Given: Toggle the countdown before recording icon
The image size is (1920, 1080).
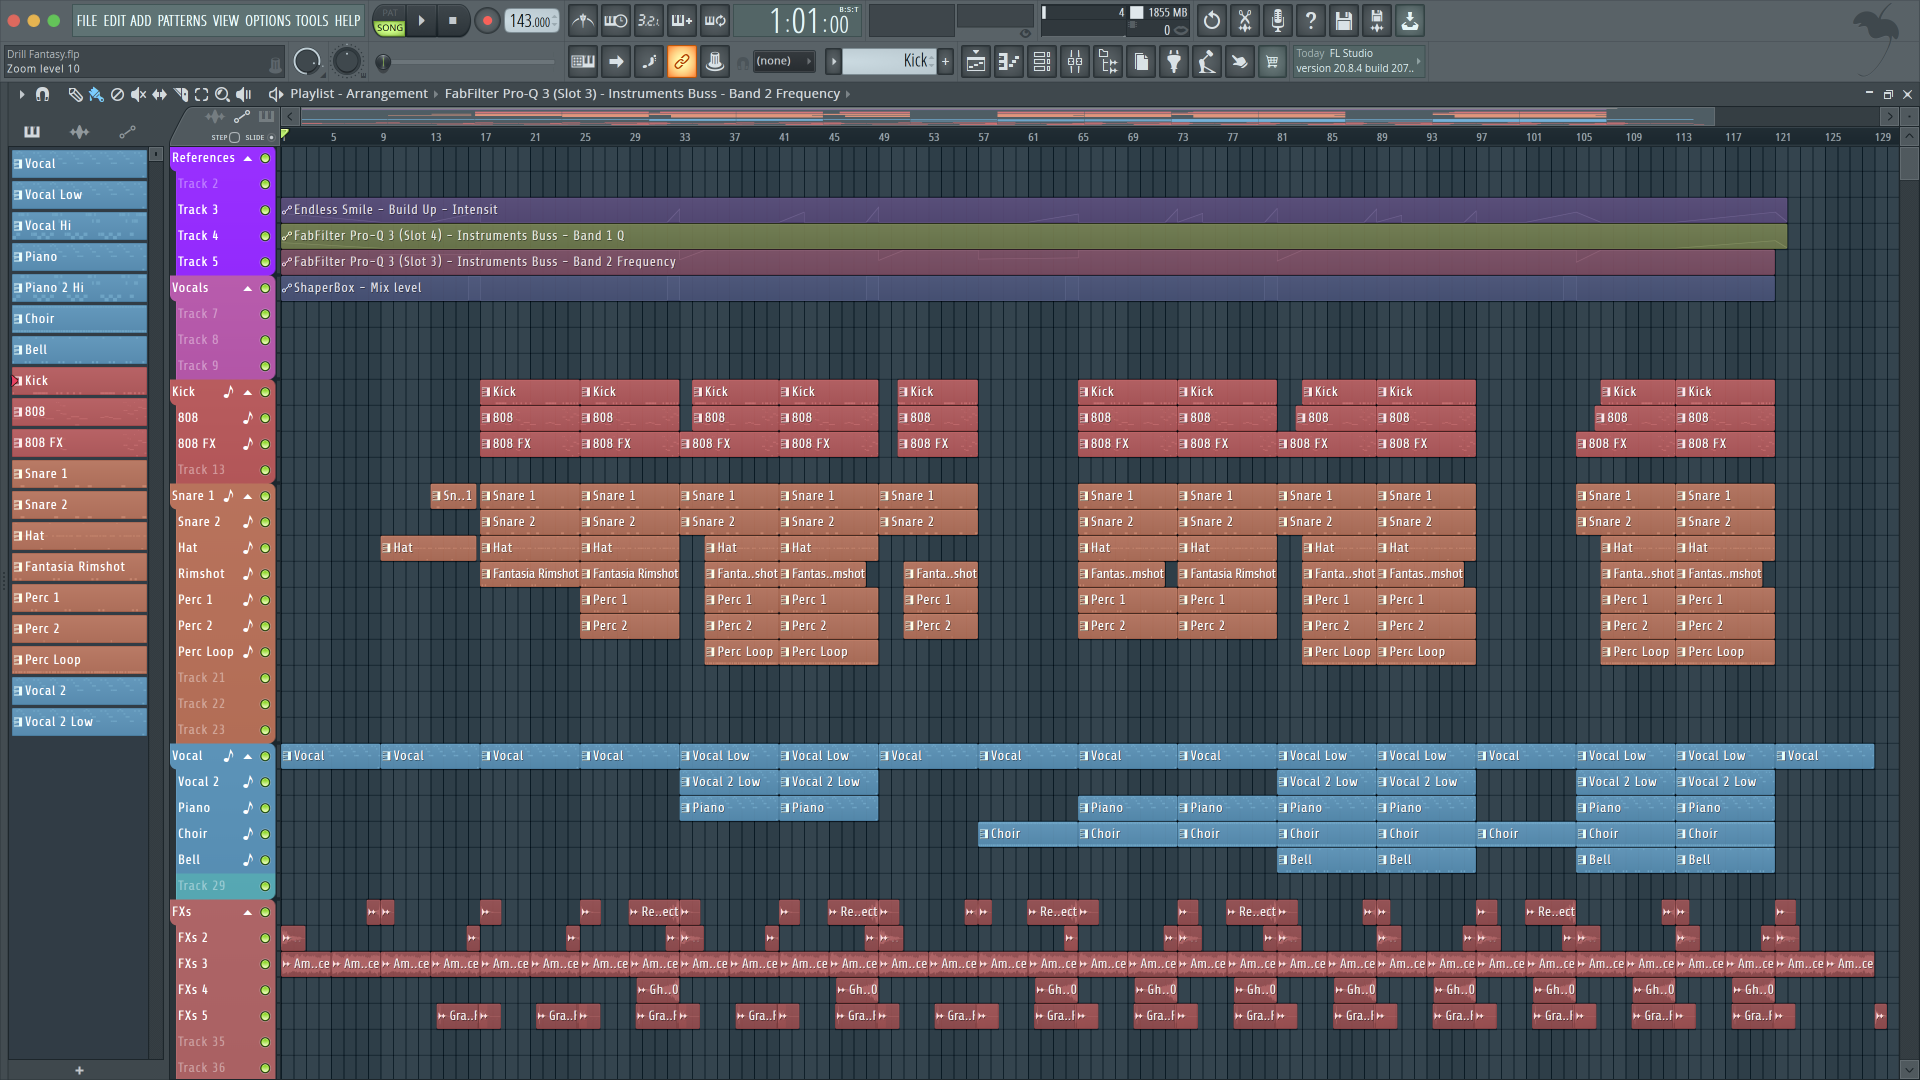Looking at the screenshot, I should pos(649,20).
